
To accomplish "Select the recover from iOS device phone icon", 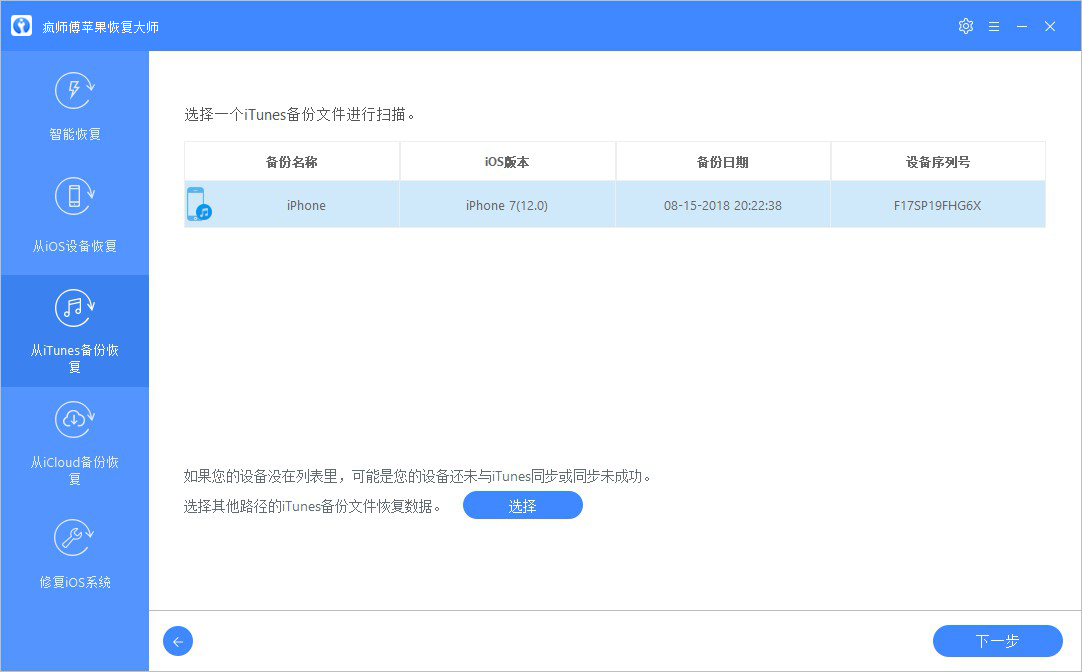I will pyautogui.click(x=75, y=196).
